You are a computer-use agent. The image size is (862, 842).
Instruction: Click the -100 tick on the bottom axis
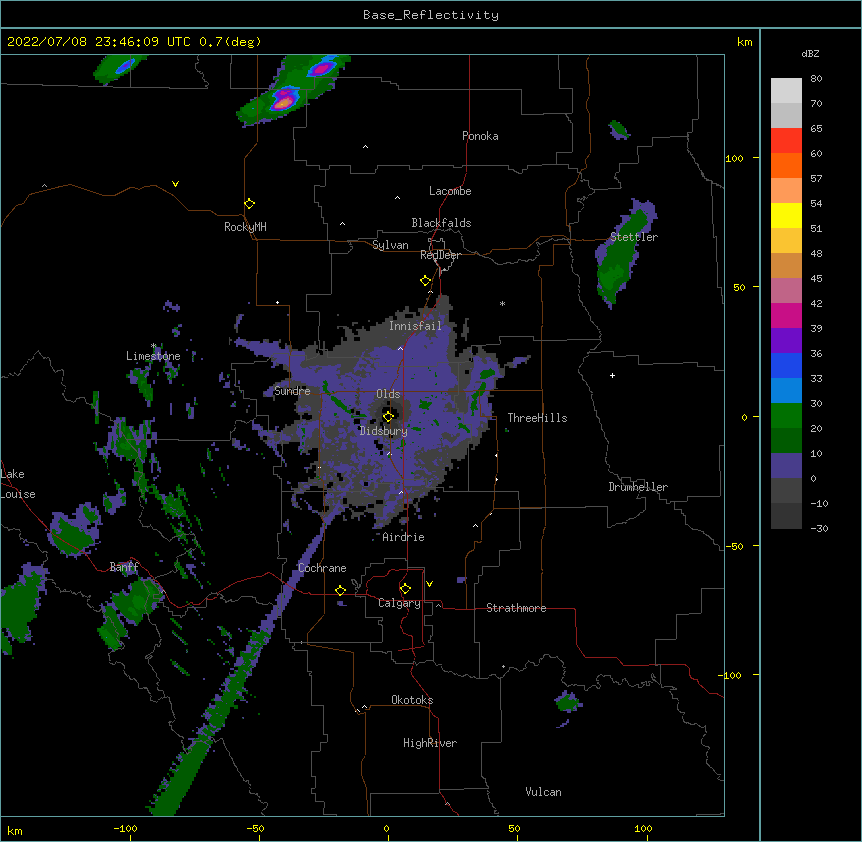click(x=125, y=828)
